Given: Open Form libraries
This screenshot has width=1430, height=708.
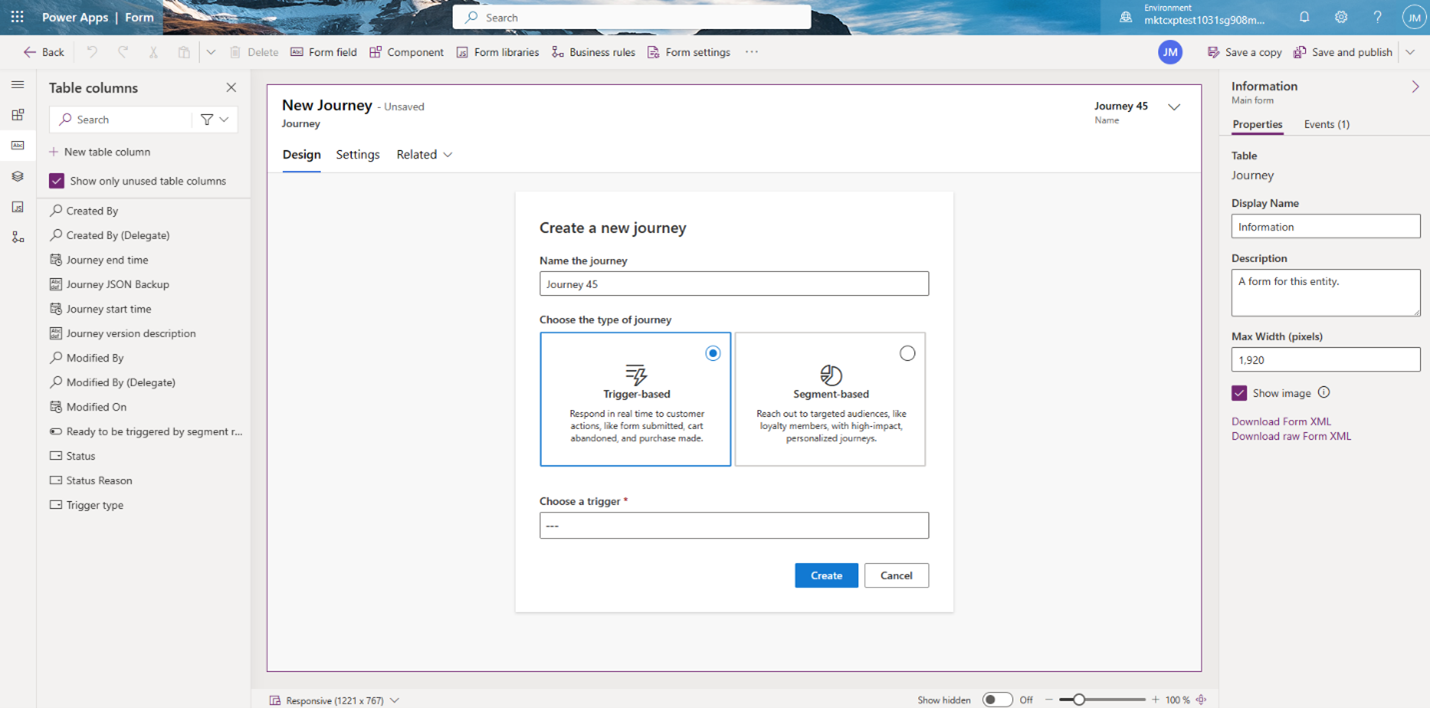Looking at the screenshot, I should (497, 52).
